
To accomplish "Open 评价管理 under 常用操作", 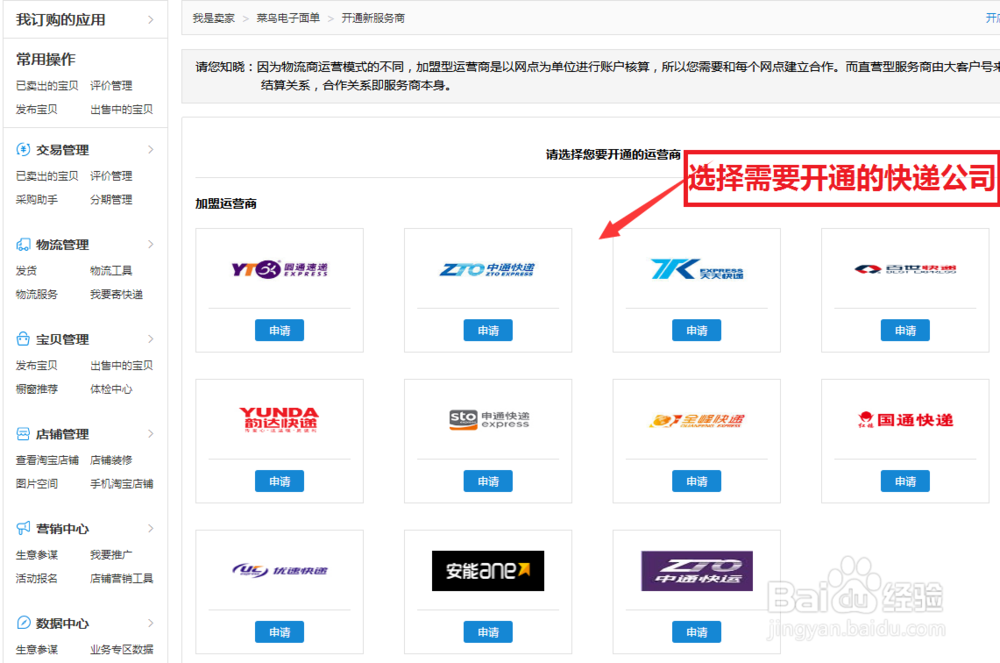I will tap(111, 85).
